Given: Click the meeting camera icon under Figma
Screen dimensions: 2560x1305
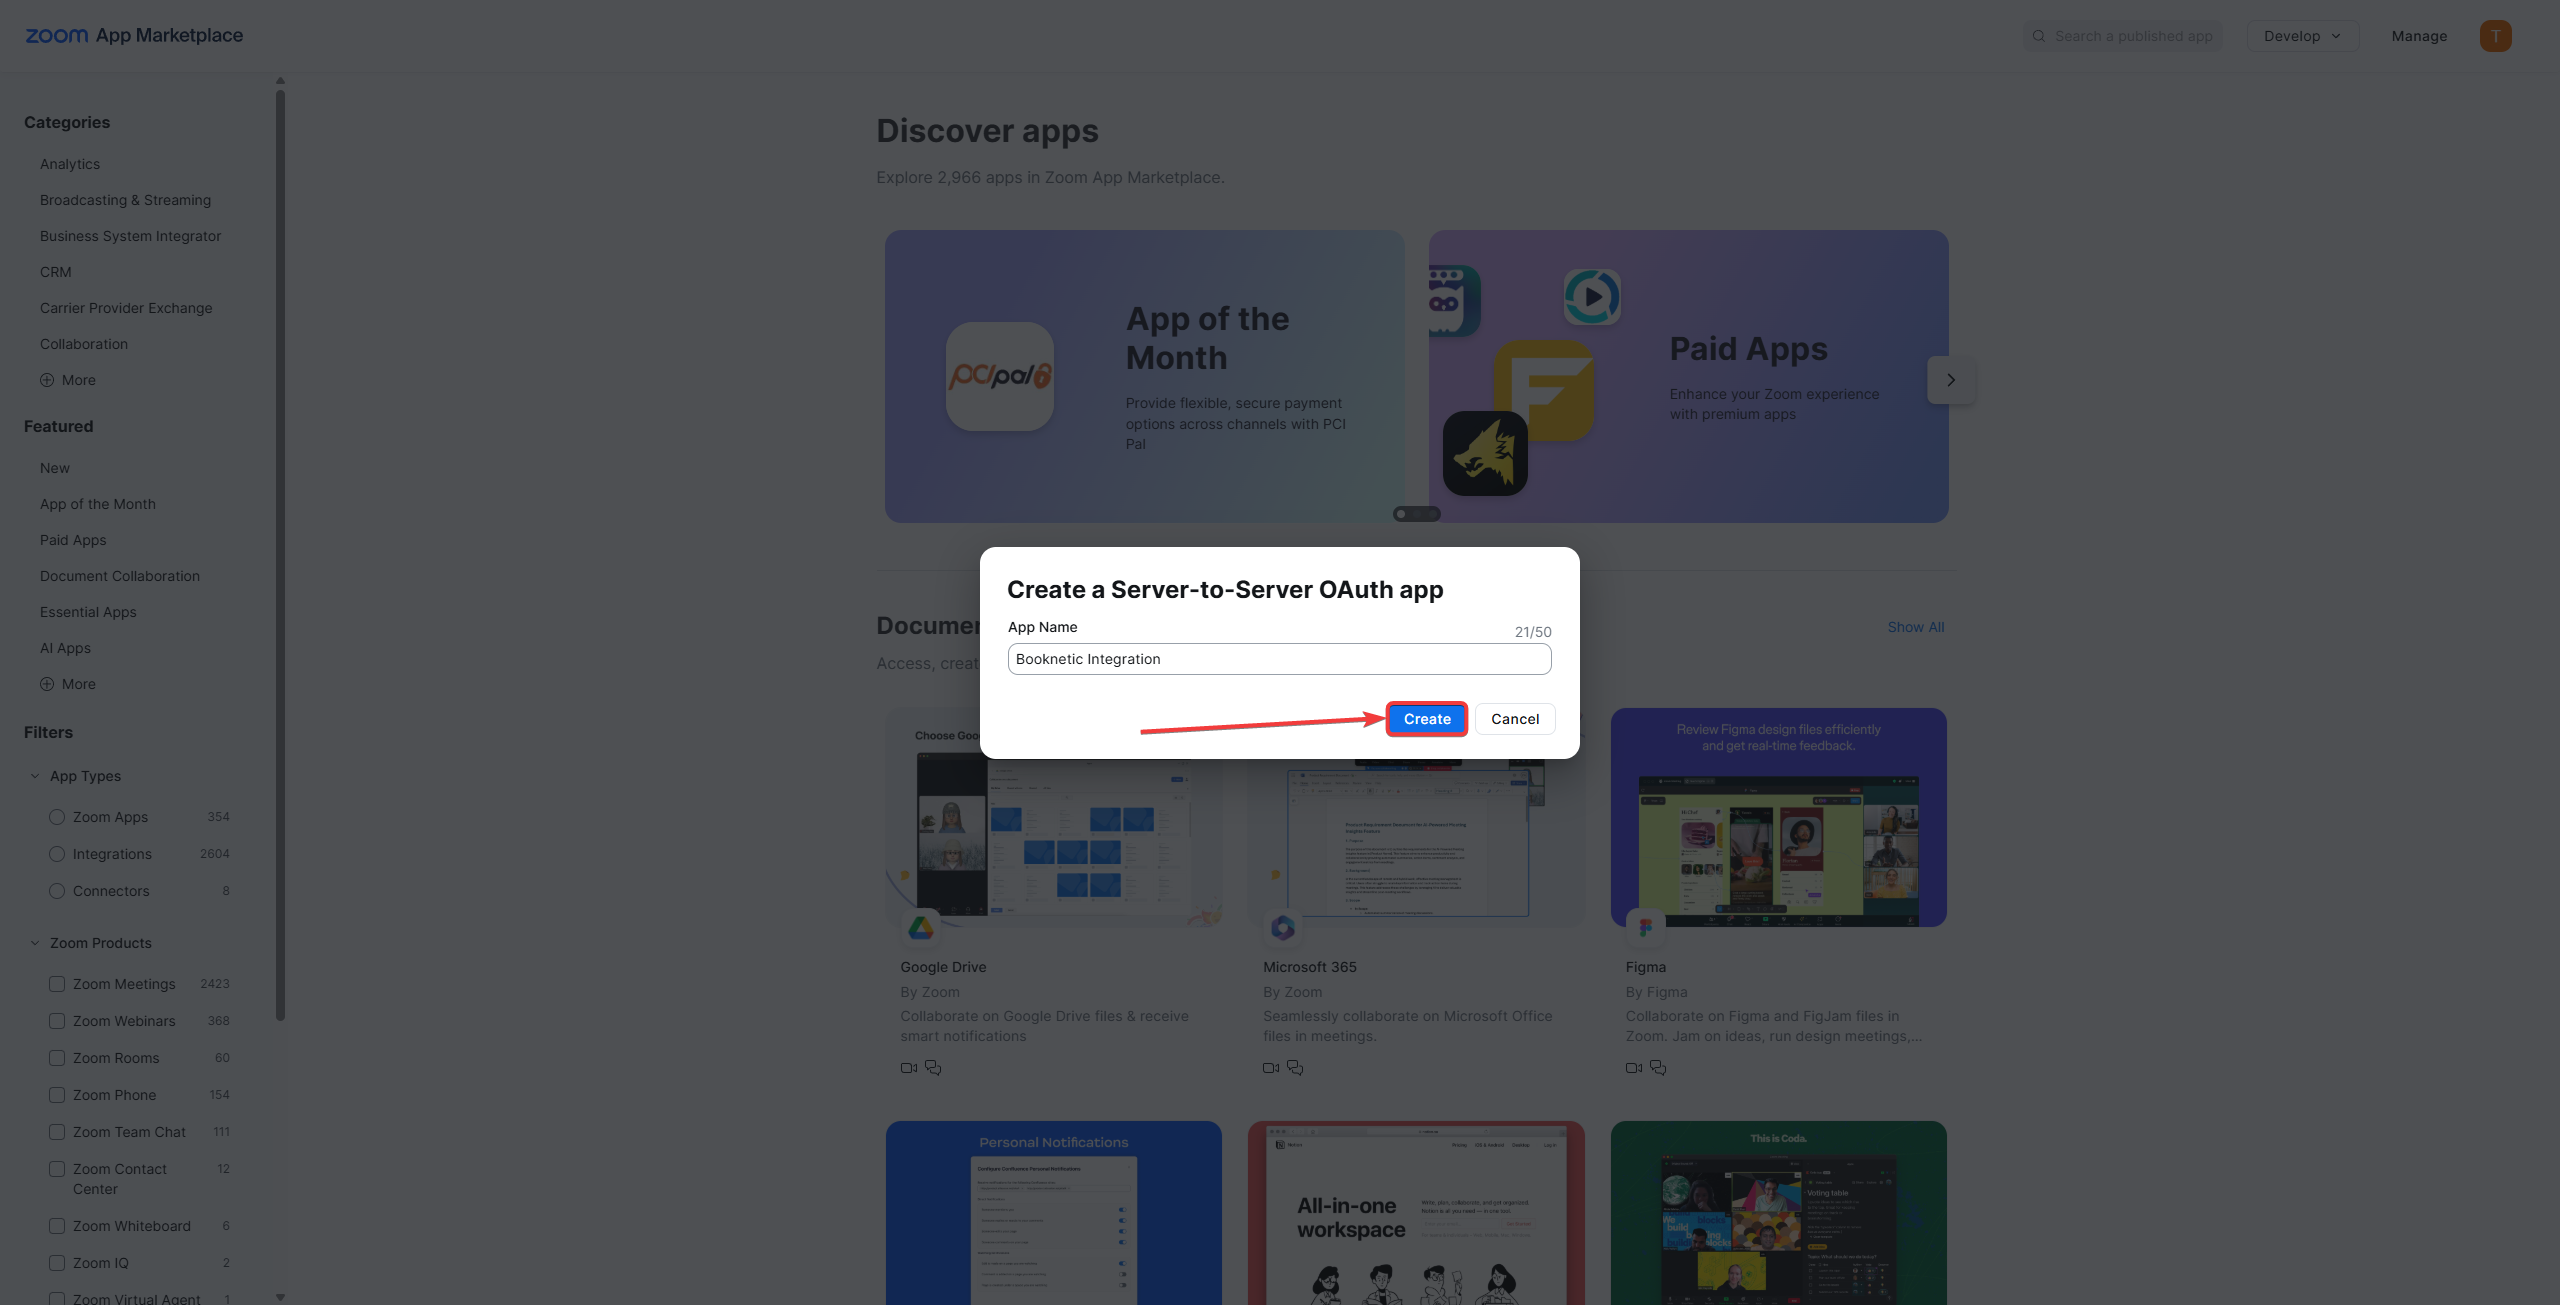Looking at the screenshot, I should [x=1634, y=1068].
